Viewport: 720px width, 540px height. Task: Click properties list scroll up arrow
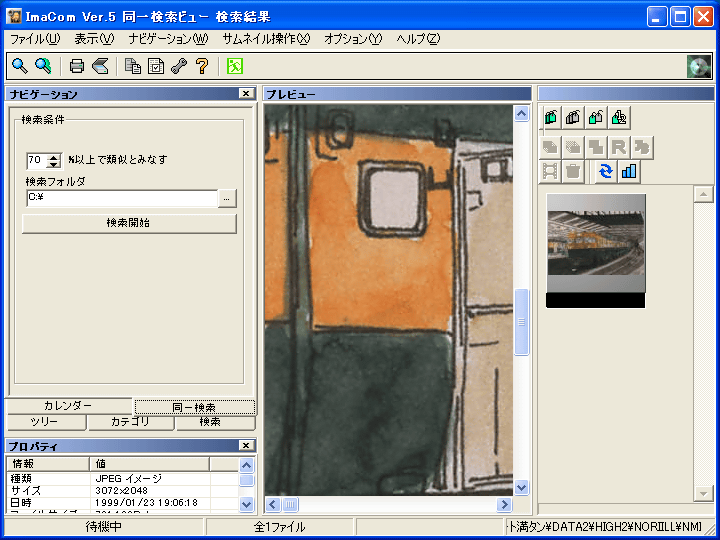pos(247,466)
